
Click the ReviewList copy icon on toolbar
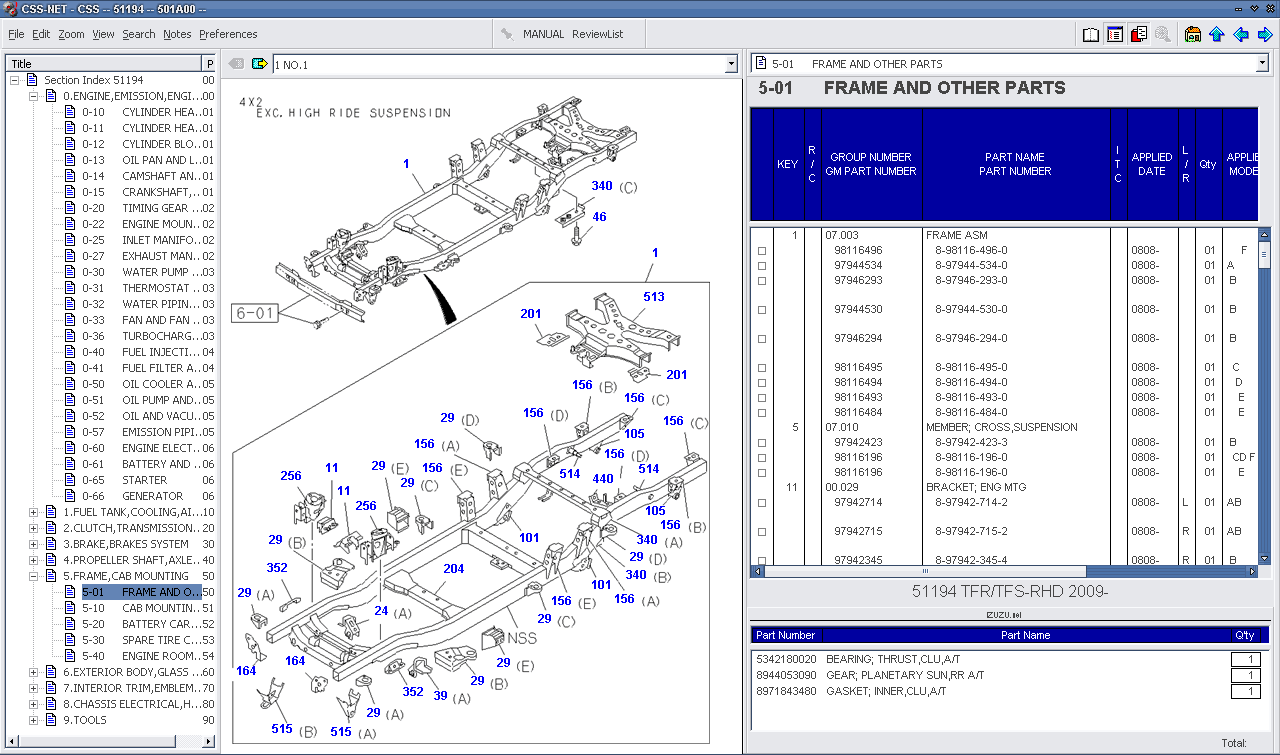click(x=1138, y=33)
